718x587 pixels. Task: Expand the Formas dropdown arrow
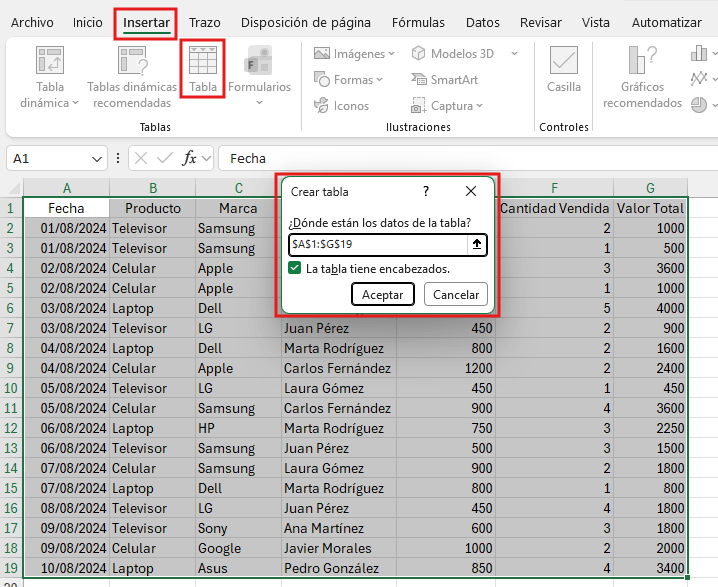click(380, 80)
